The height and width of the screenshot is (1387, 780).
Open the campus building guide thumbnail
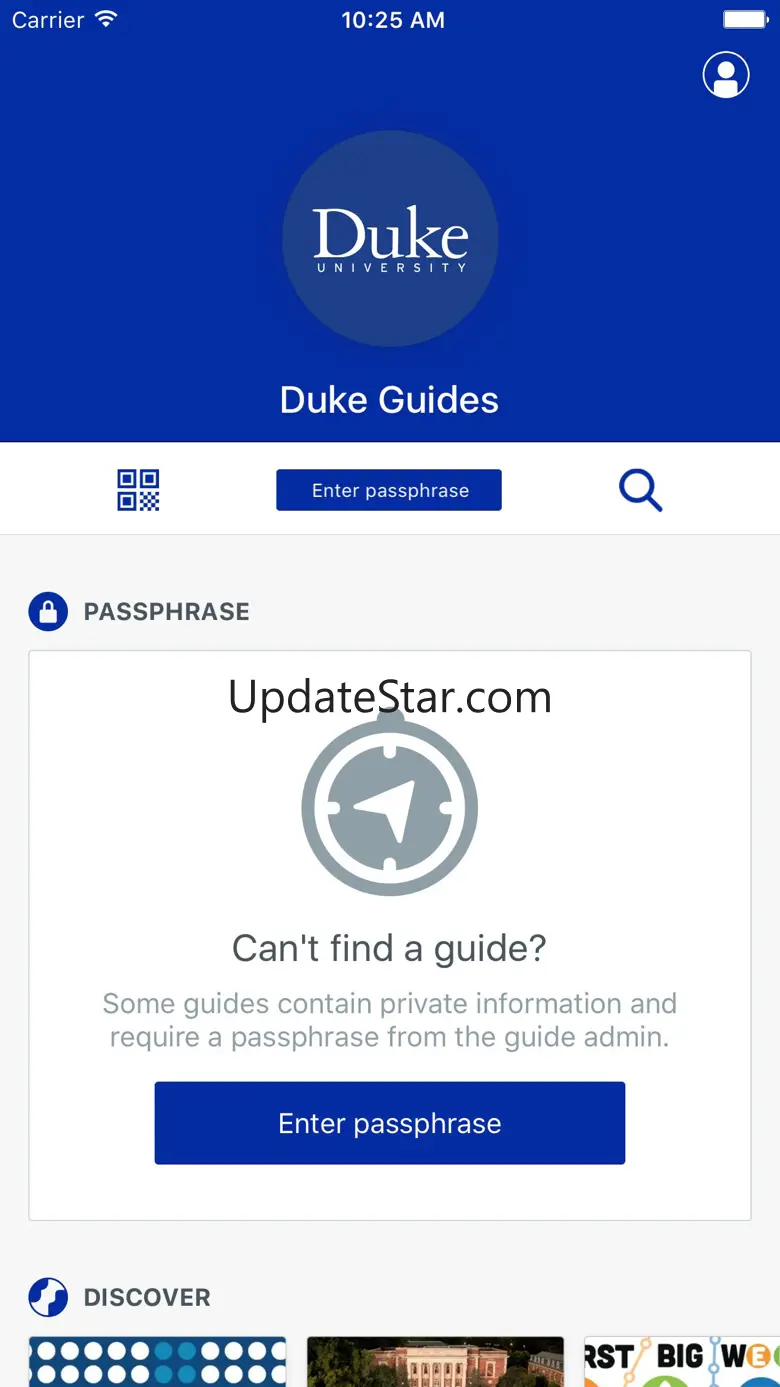[435, 1362]
